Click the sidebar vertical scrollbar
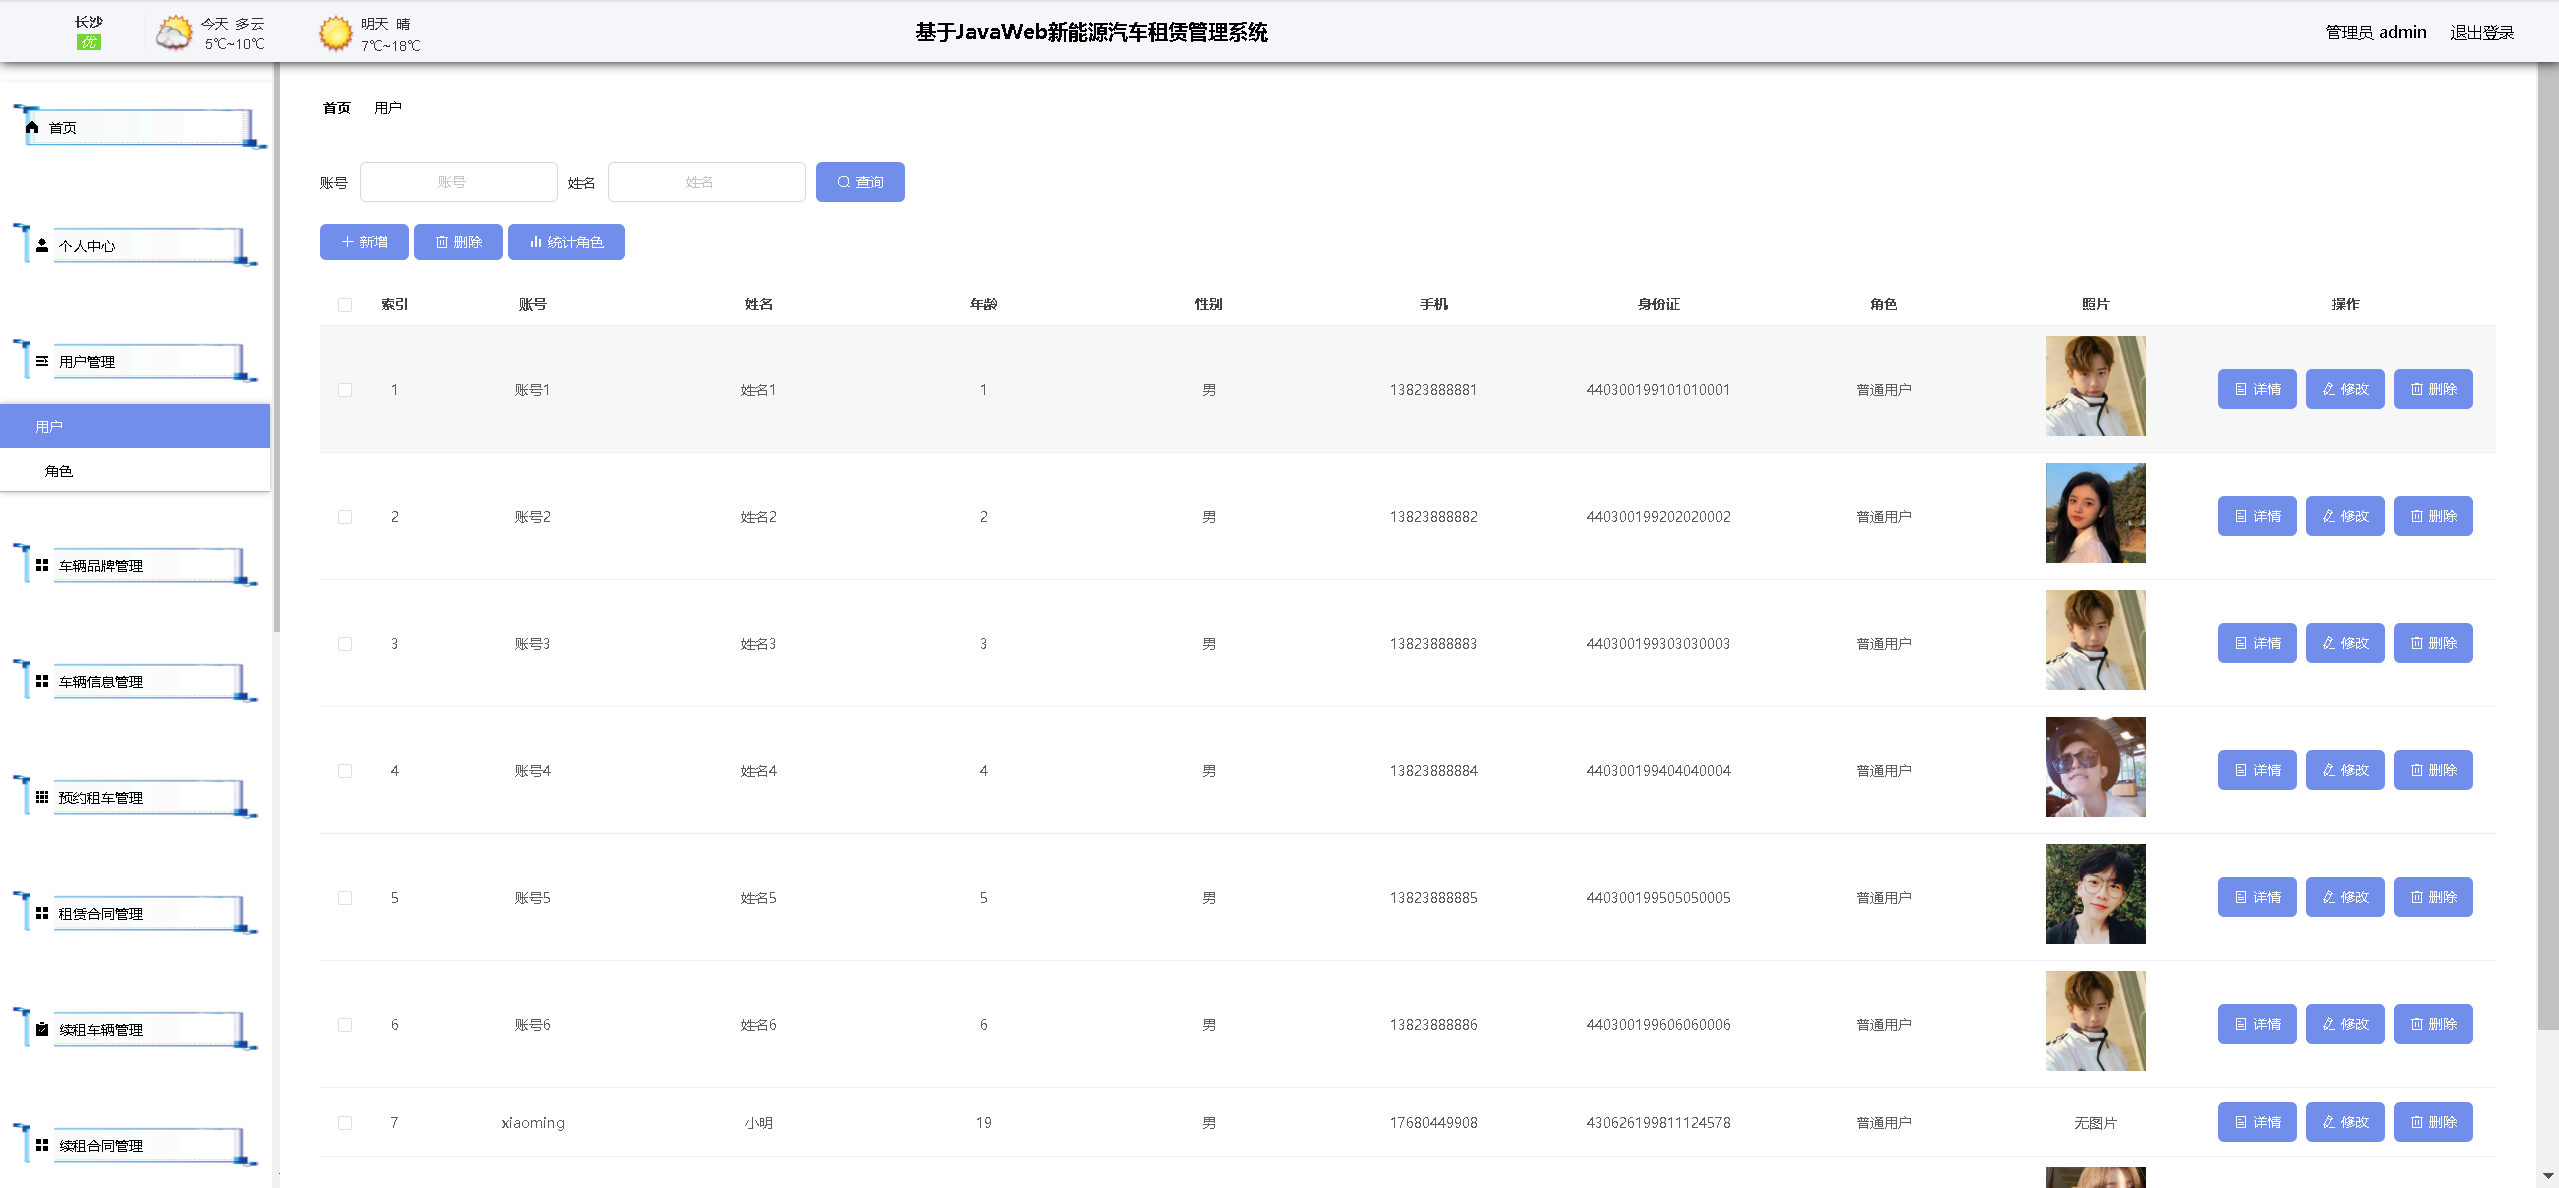This screenshot has width=2559, height=1188. pos(276,347)
